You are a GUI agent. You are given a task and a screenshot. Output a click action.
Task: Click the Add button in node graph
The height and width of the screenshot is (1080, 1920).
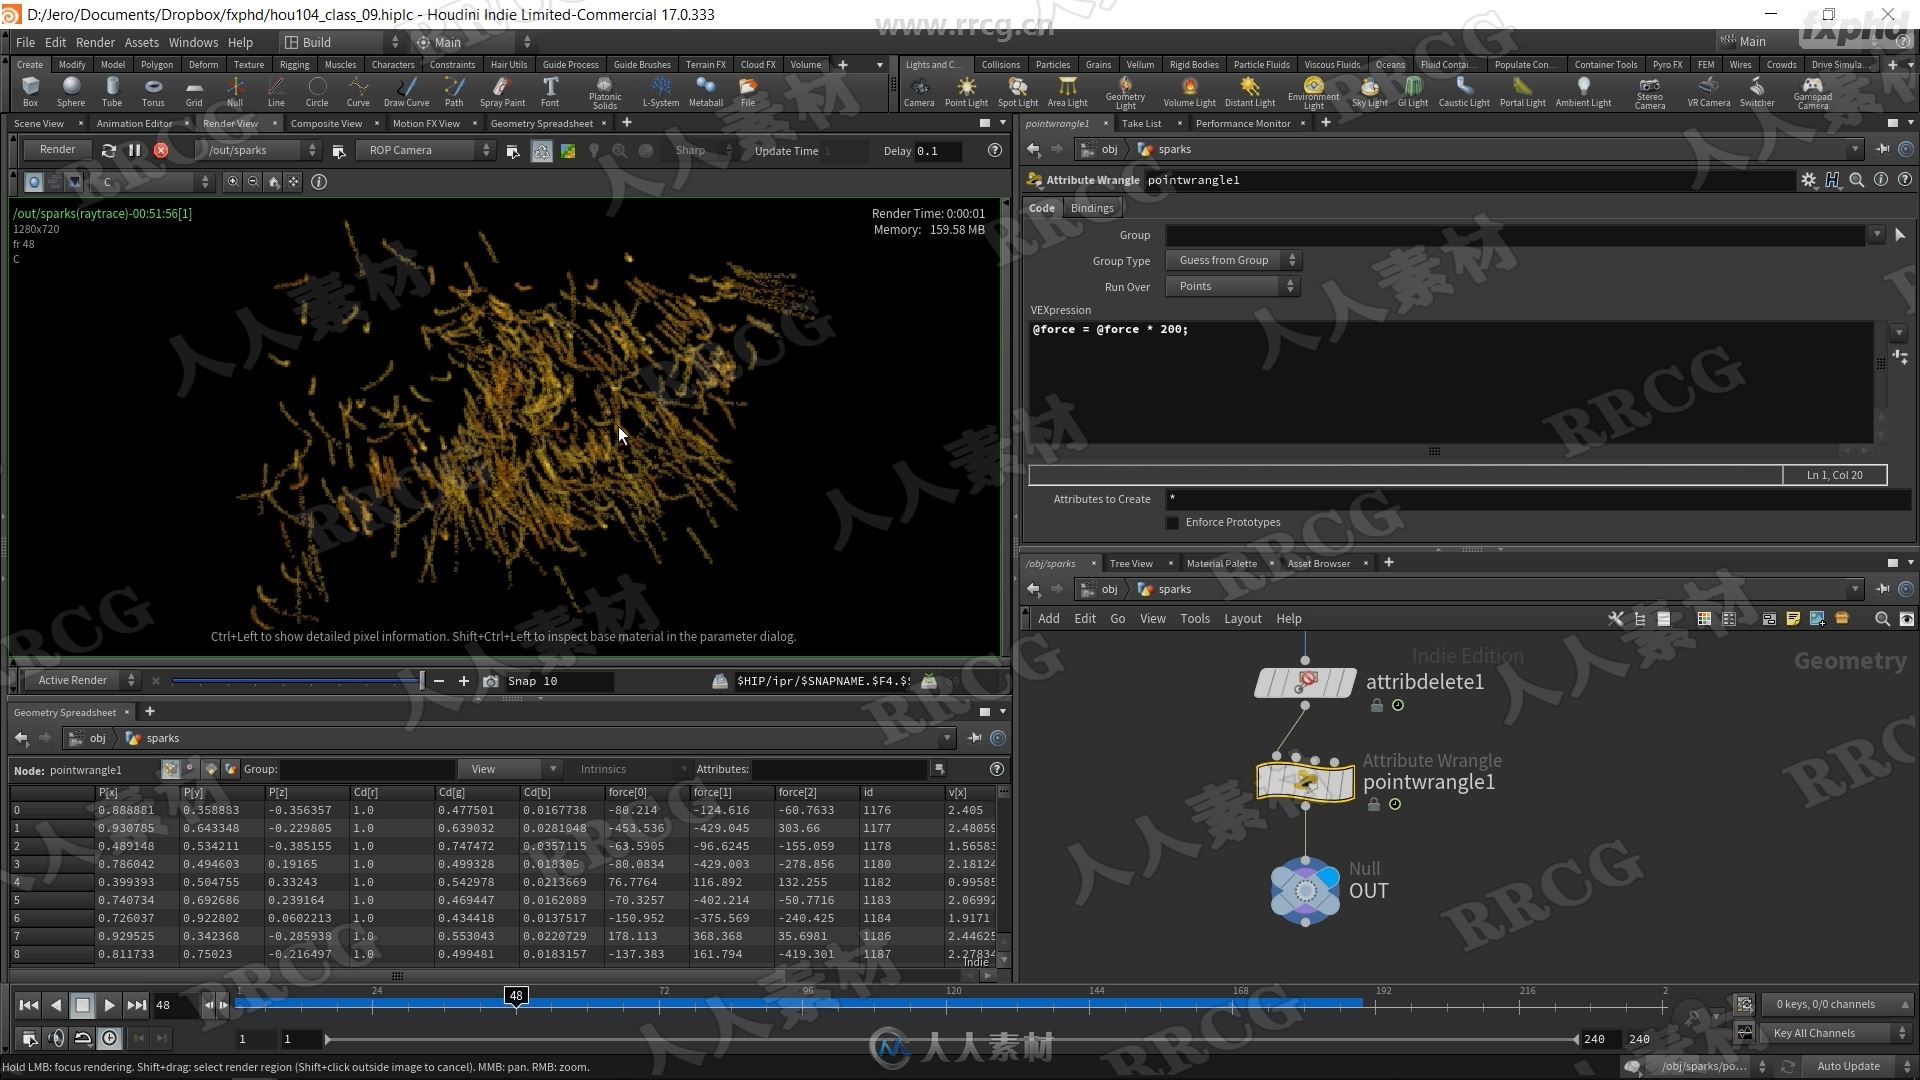pos(1048,617)
